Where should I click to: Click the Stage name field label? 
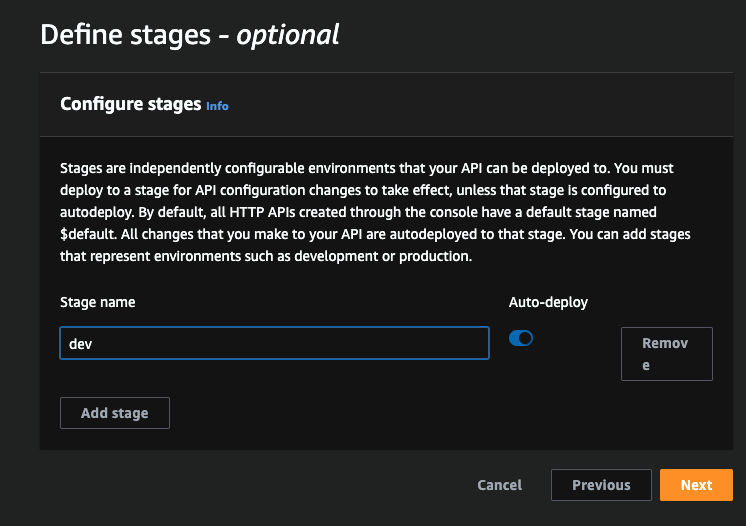97,301
